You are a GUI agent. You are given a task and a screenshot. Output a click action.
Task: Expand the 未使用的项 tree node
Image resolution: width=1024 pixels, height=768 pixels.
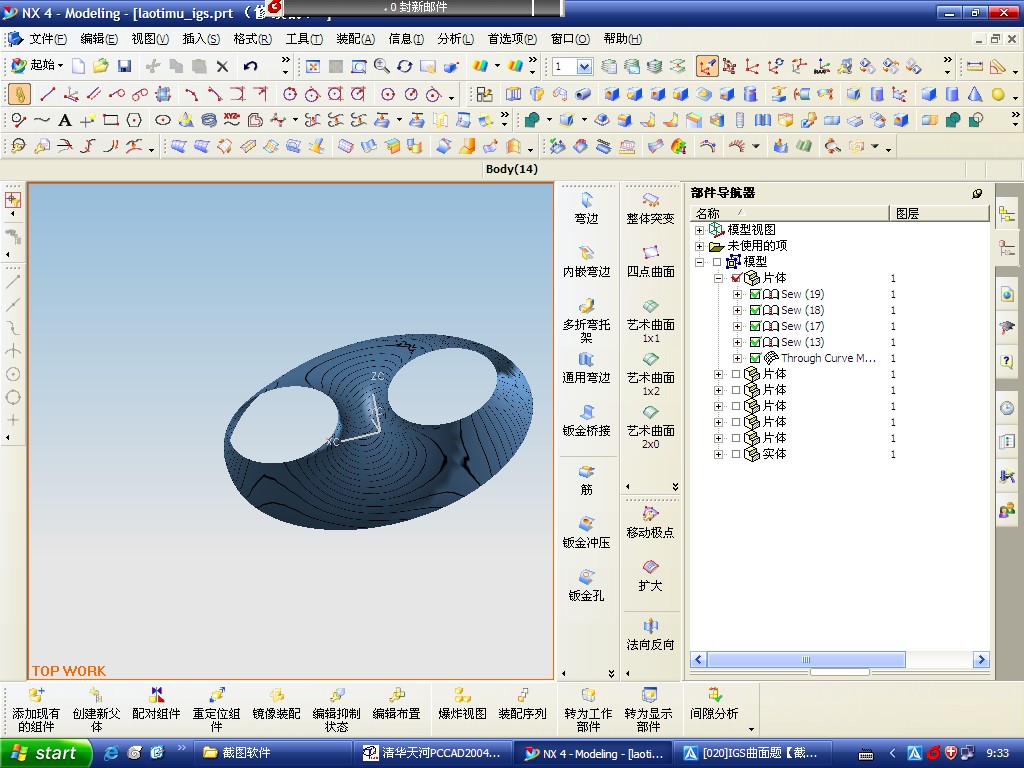699,246
